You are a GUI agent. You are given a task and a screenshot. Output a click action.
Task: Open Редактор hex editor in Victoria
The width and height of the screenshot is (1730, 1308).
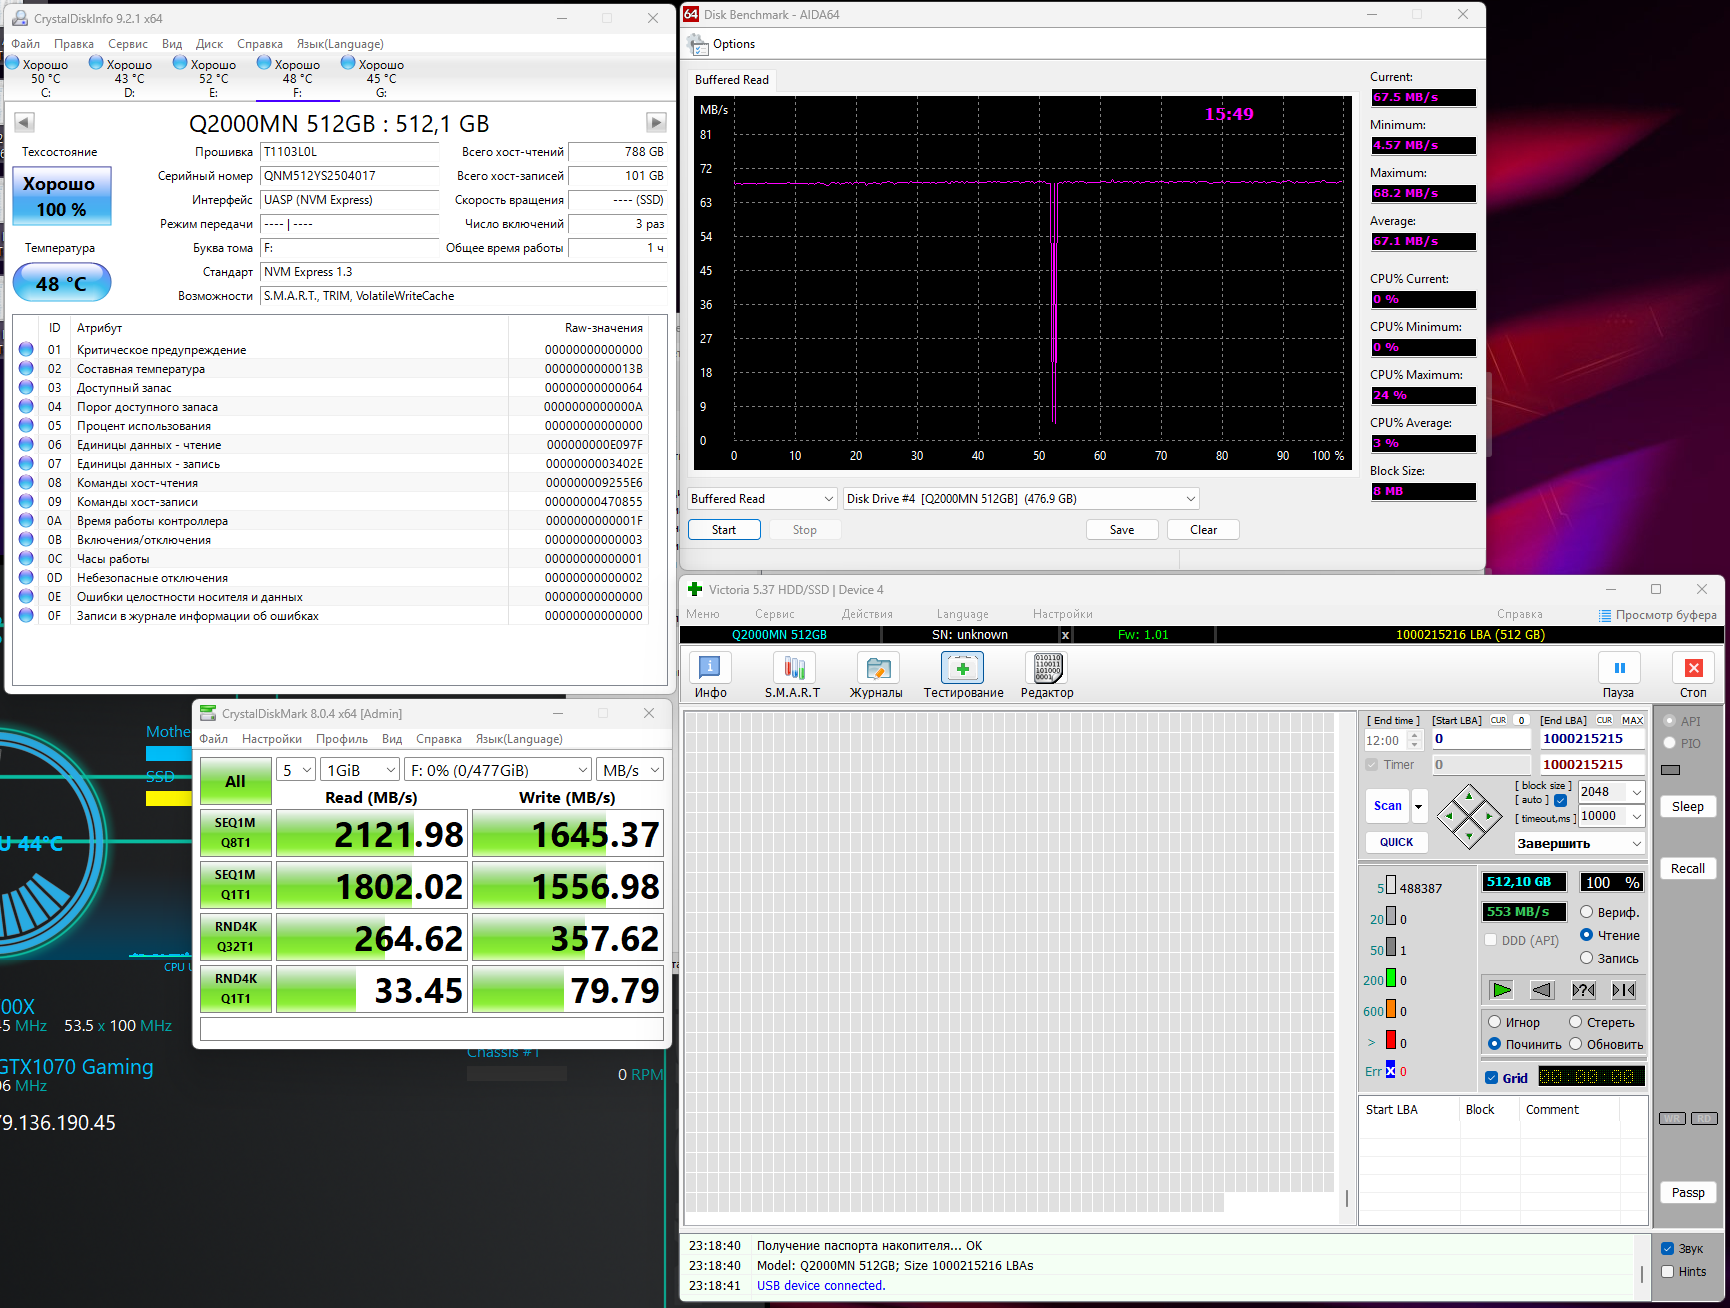[x=1047, y=668]
